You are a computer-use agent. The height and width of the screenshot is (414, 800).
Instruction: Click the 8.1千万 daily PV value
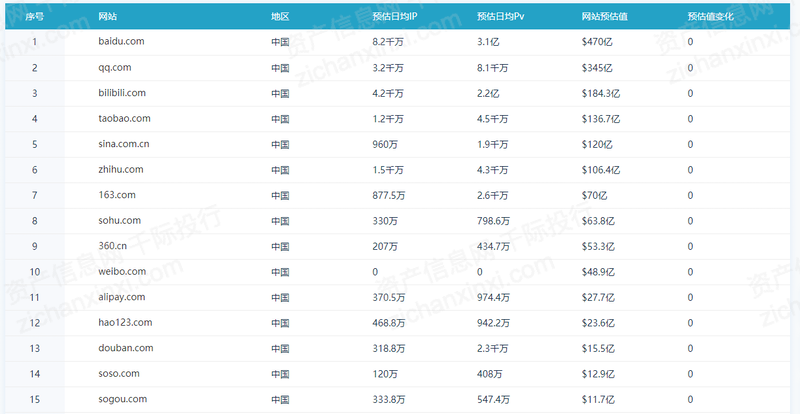point(492,68)
